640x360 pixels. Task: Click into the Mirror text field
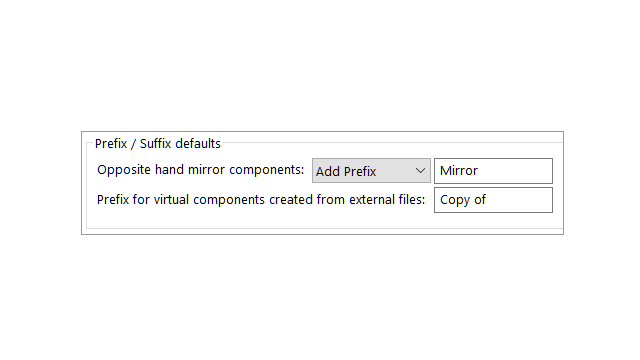click(x=493, y=171)
